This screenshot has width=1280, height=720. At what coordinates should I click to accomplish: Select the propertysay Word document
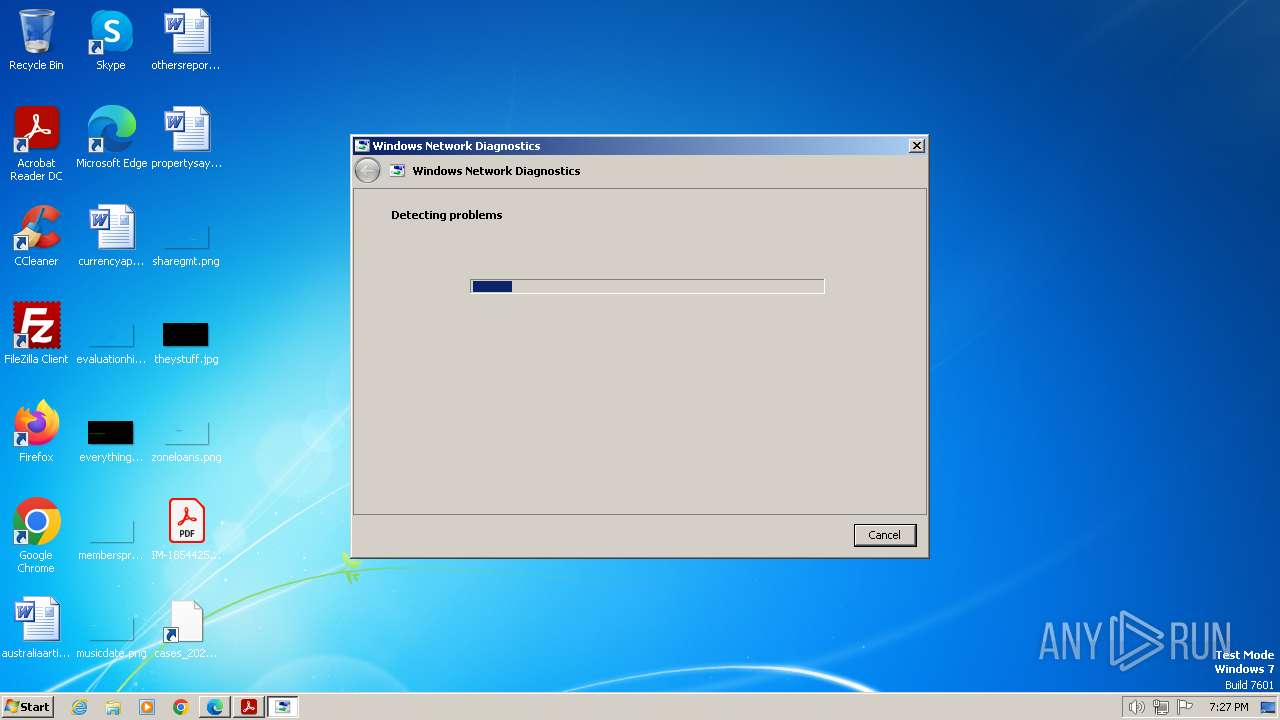pos(186,138)
